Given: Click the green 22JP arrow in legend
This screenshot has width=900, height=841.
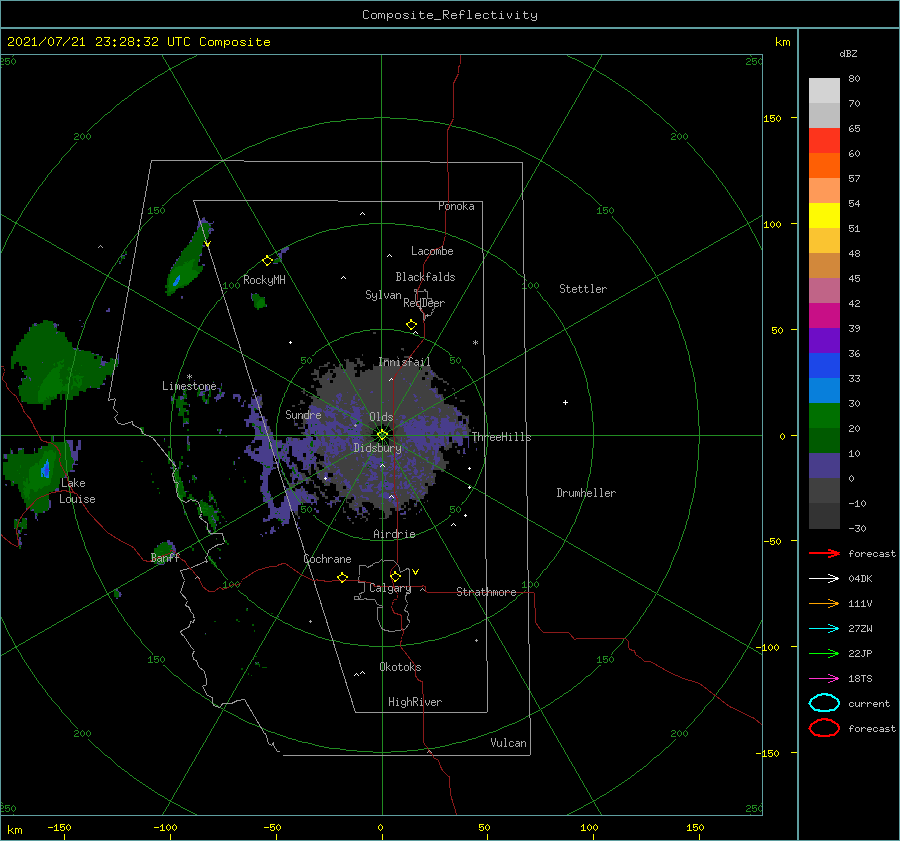Looking at the screenshot, I should tap(824, 653).
